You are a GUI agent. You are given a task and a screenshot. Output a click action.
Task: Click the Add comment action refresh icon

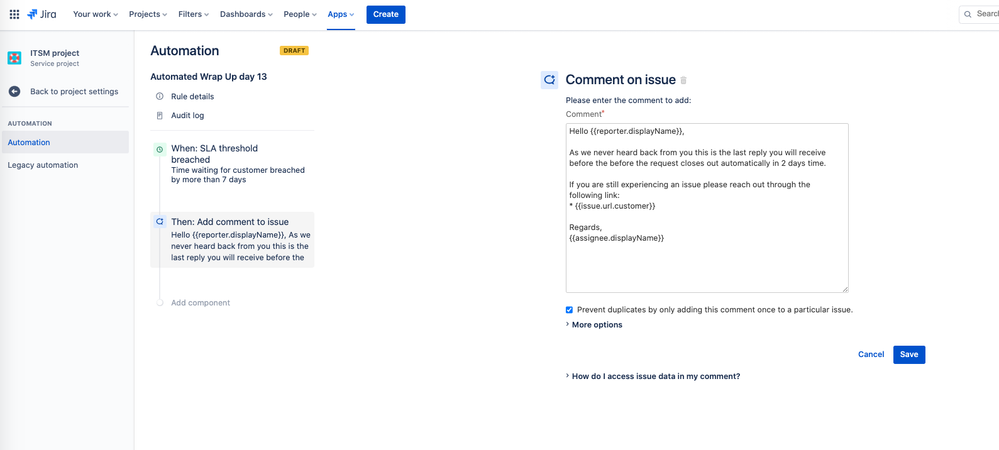[x=160, y=222]
